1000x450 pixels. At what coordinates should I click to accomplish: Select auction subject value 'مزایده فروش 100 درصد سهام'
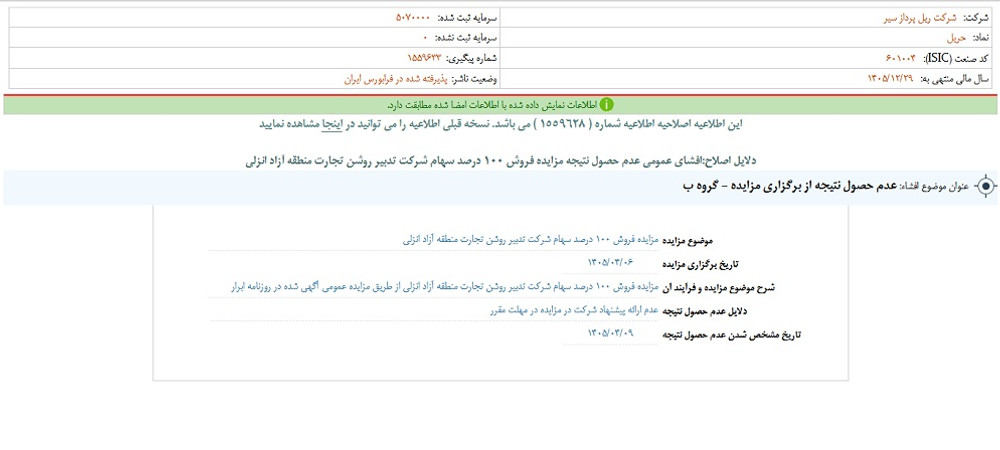pos(529,240)
